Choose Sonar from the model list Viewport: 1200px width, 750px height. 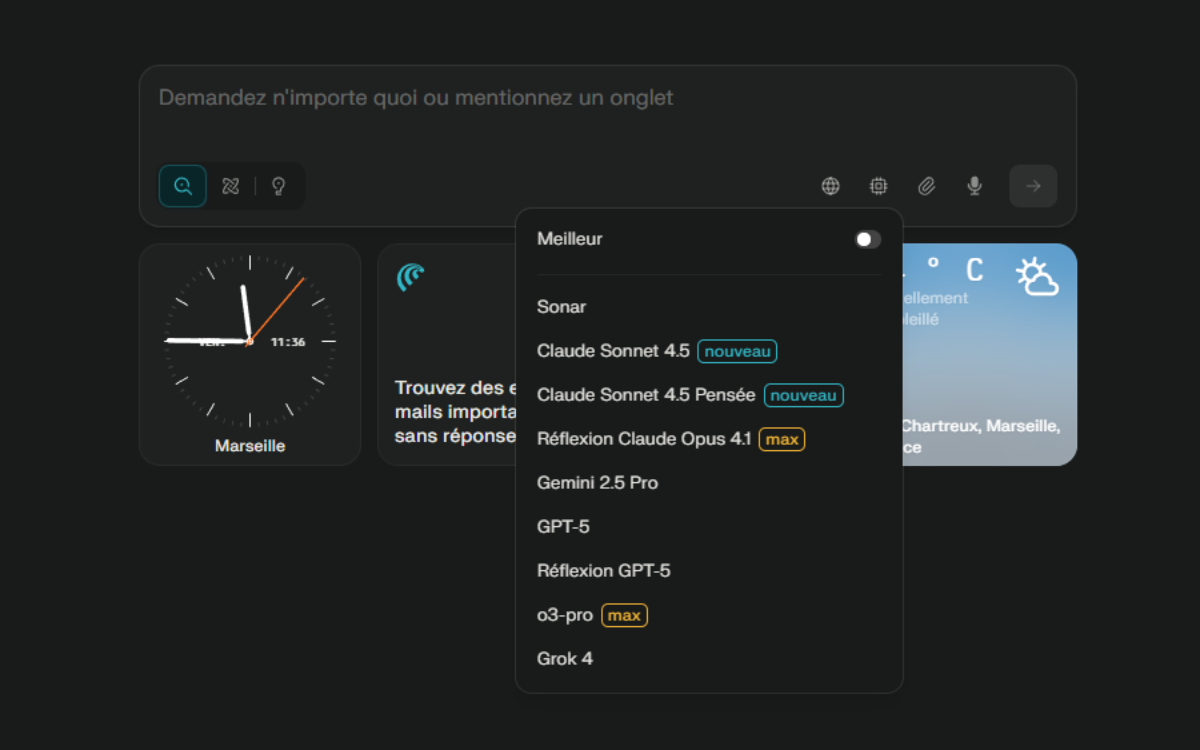(x=562, y=307)
